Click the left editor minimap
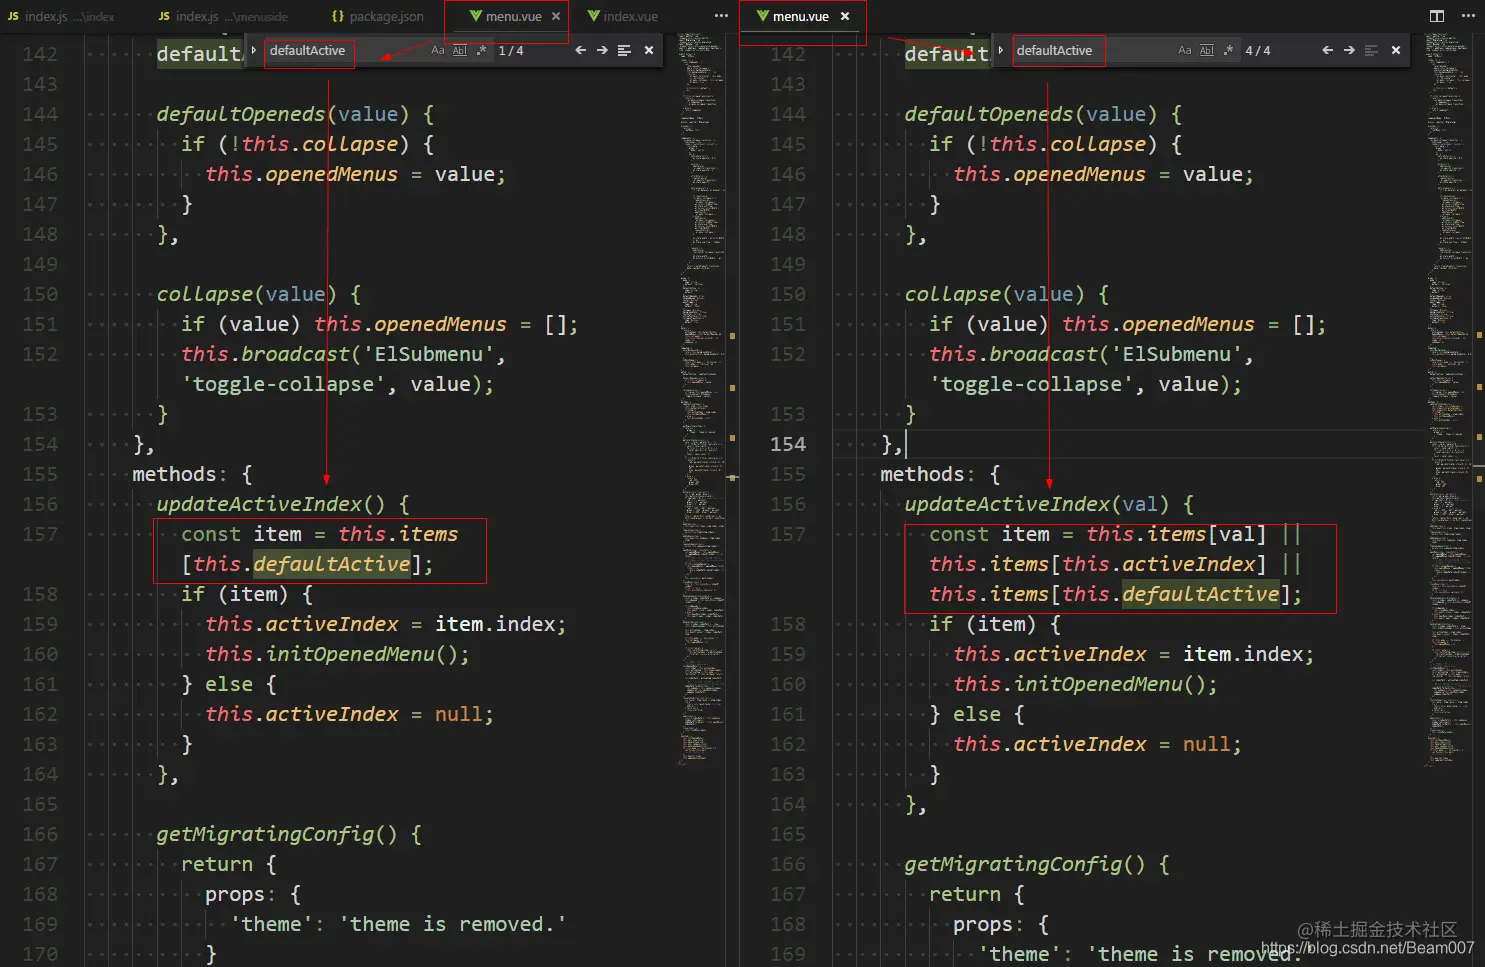This screenshot has height=967, width=1485. click(702, 400)
